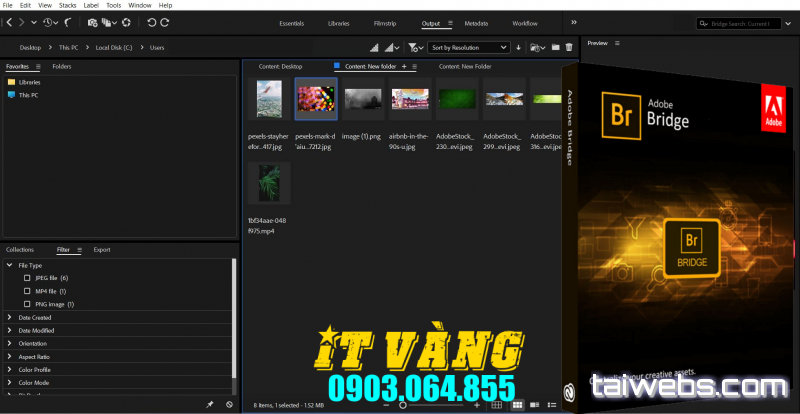Open the Stacks menu
800x414 pixels.
coord(67,5)
